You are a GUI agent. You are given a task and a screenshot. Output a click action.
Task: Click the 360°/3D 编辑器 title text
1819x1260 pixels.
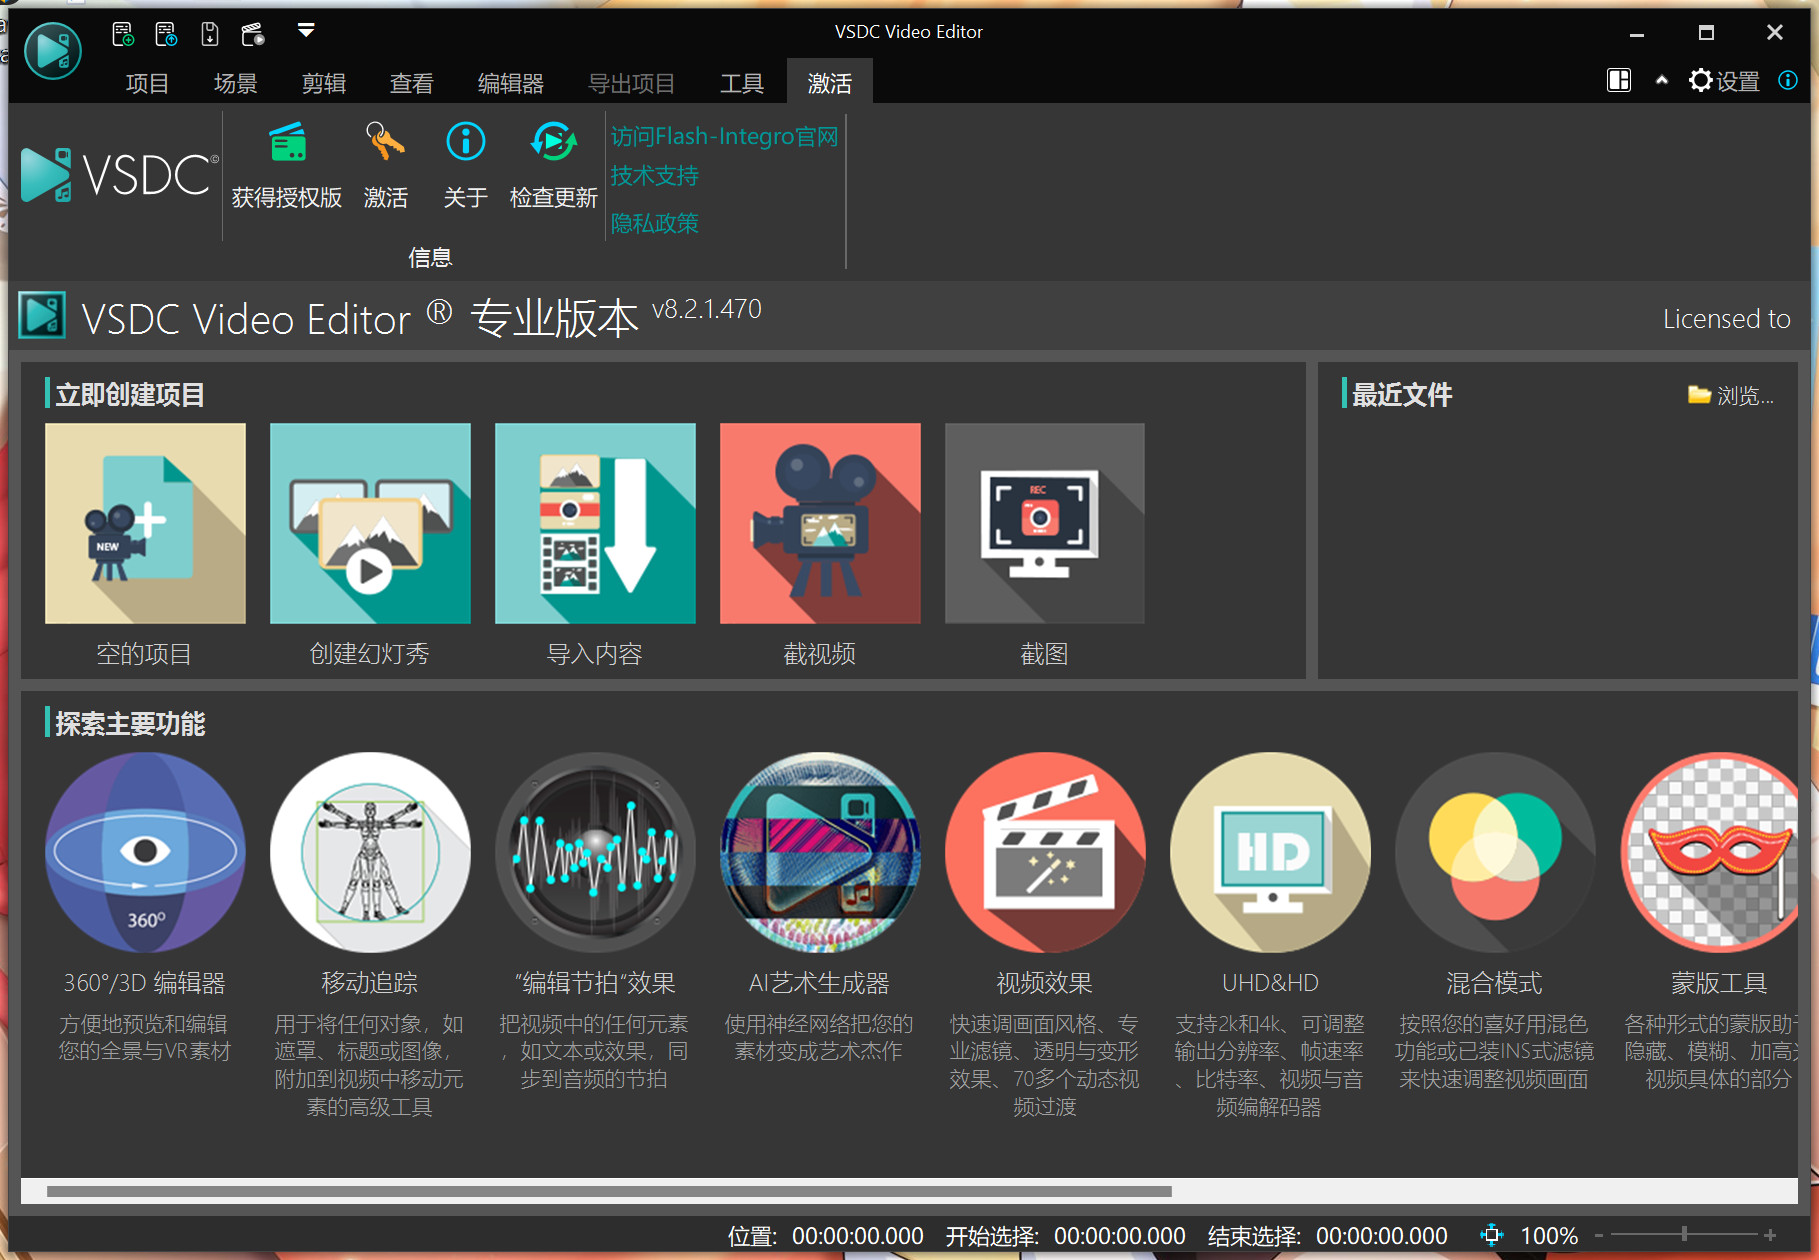coord(145,983)
